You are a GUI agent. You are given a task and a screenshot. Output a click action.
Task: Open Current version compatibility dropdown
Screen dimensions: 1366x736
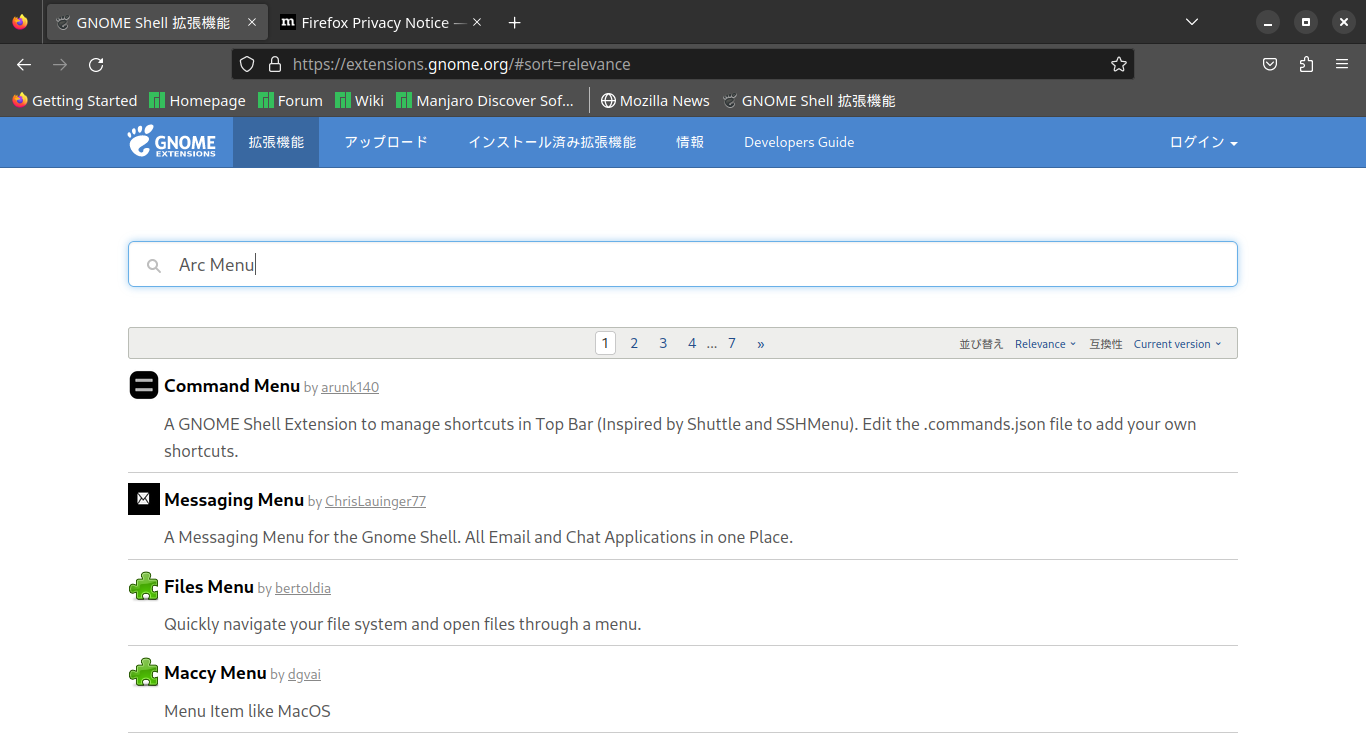click(1177, 344)
